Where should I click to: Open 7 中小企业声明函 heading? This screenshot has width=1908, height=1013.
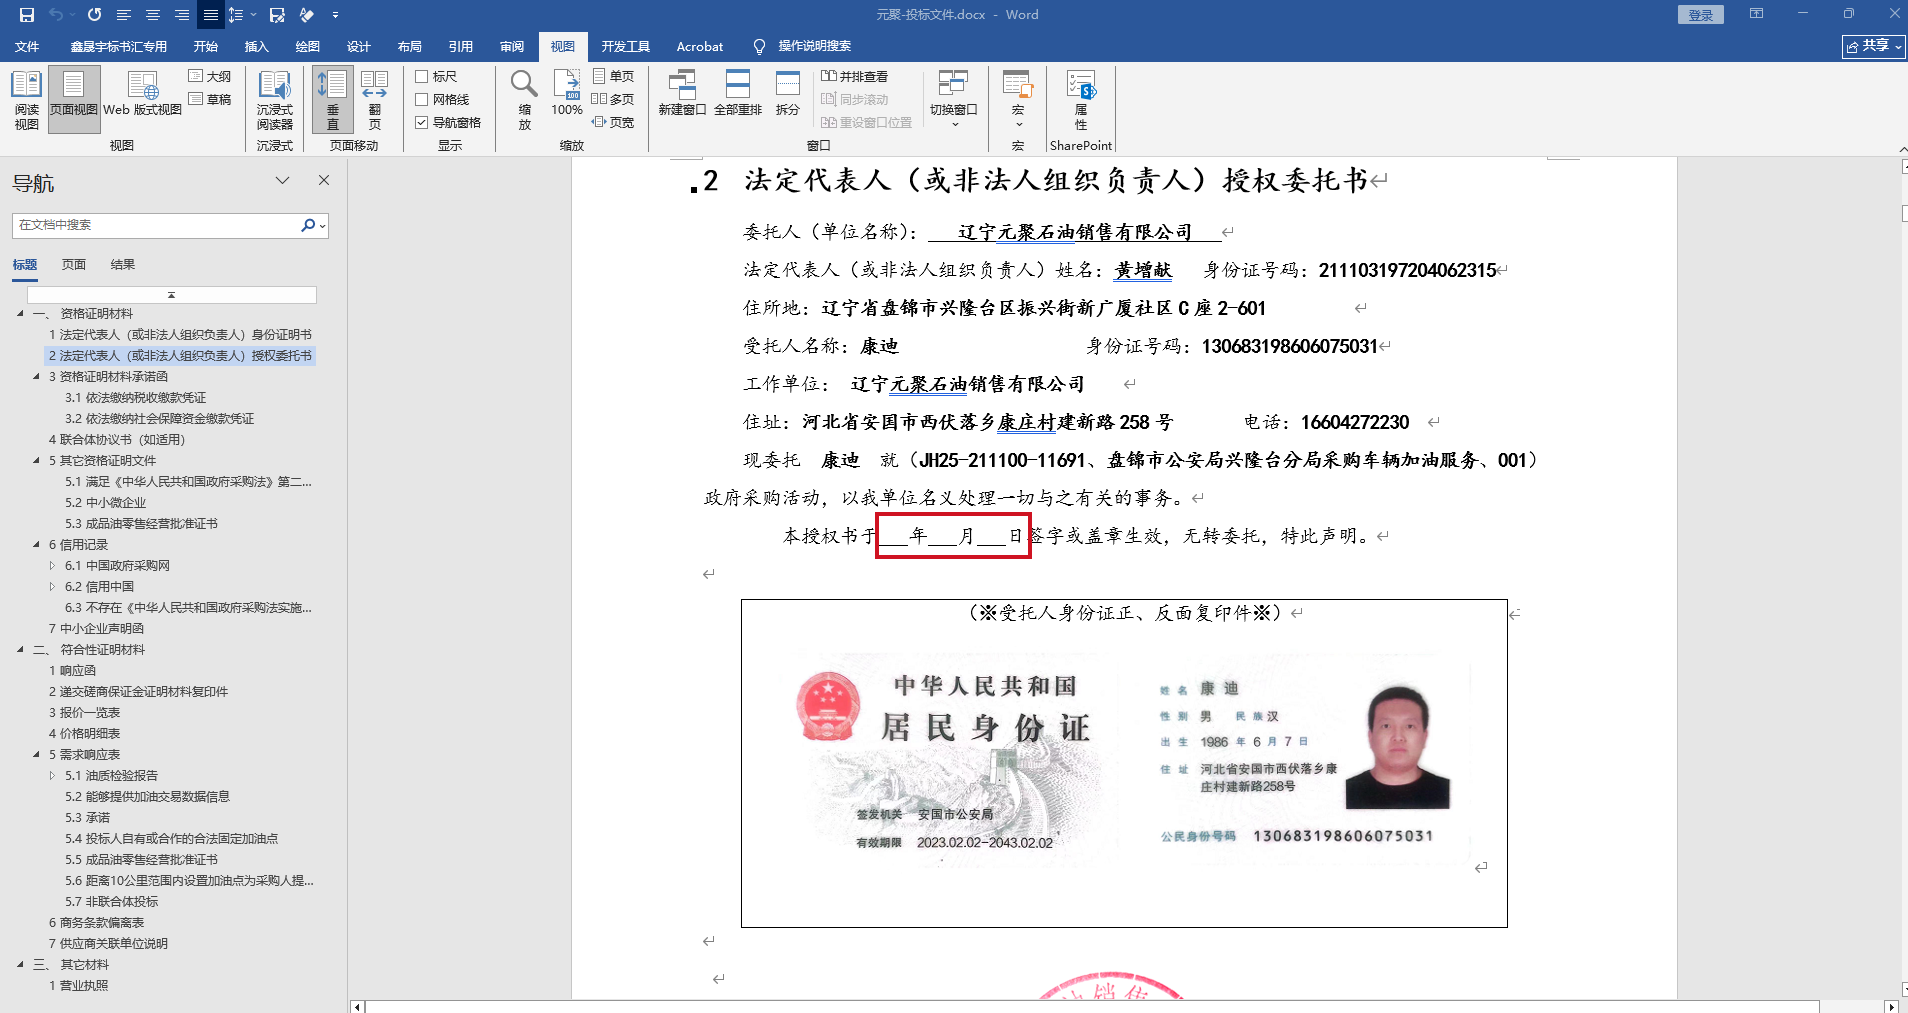tap(96, 629)
